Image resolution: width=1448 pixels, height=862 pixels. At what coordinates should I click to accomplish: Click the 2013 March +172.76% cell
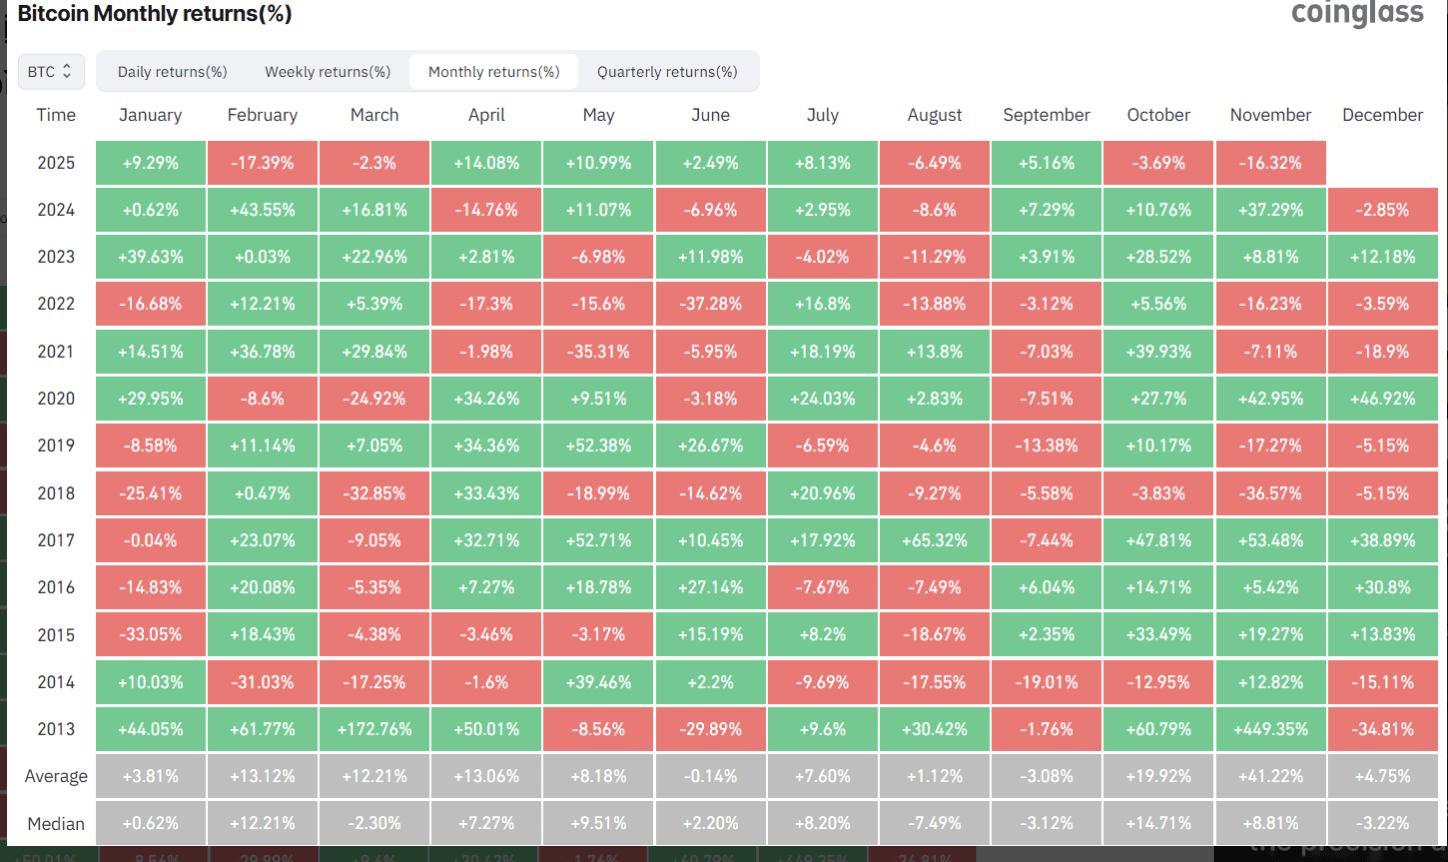coord(374,729)
